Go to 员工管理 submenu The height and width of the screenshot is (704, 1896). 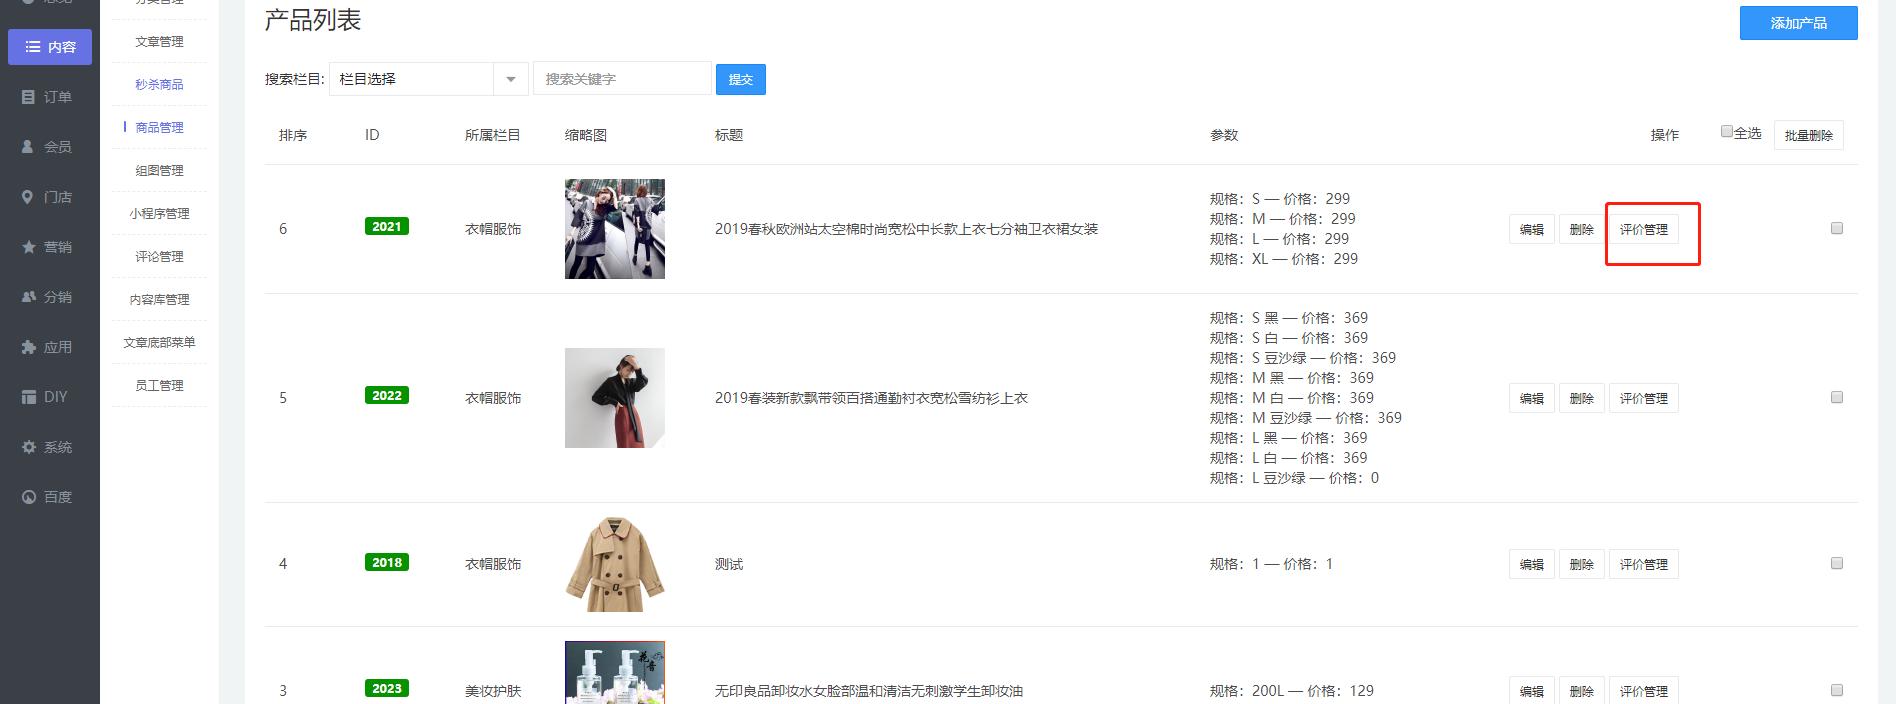point(159,386)
